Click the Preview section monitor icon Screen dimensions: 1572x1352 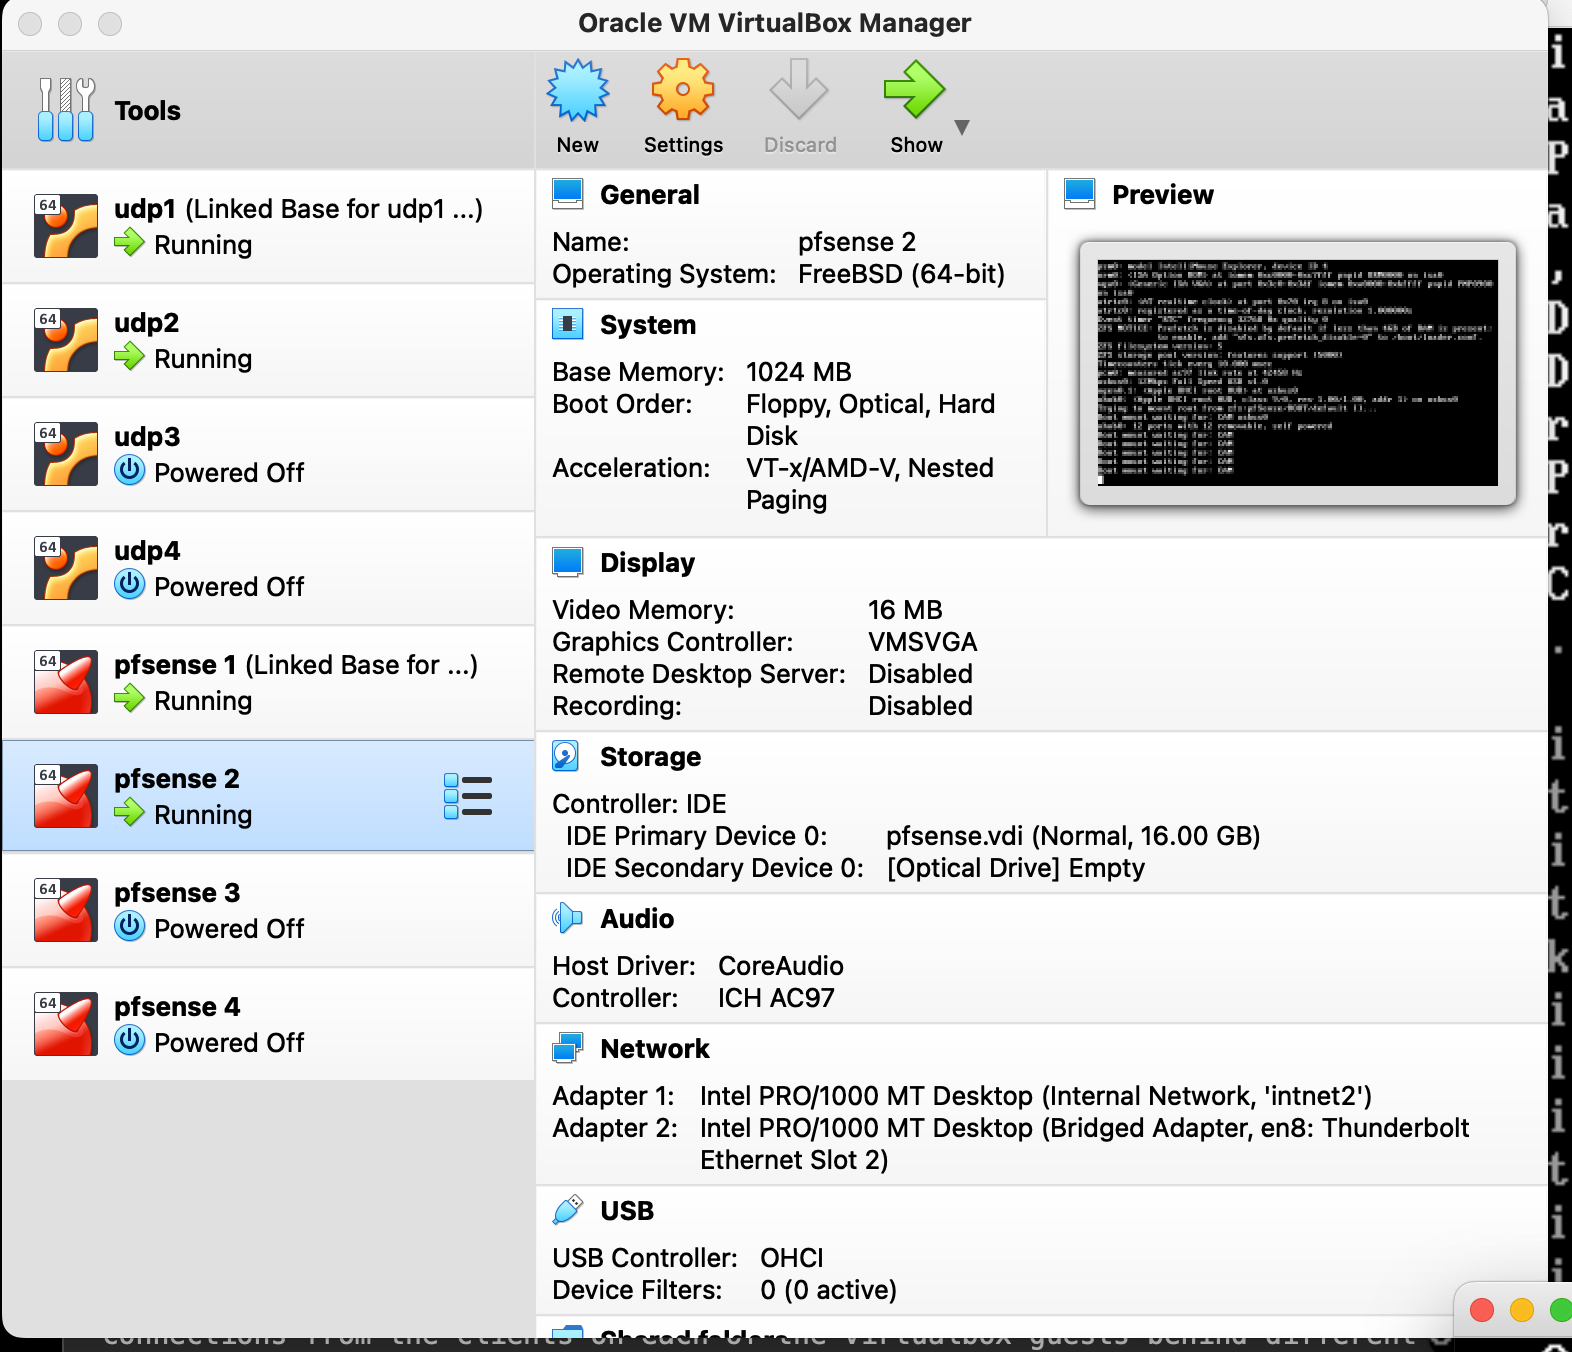pos(1080,194)
